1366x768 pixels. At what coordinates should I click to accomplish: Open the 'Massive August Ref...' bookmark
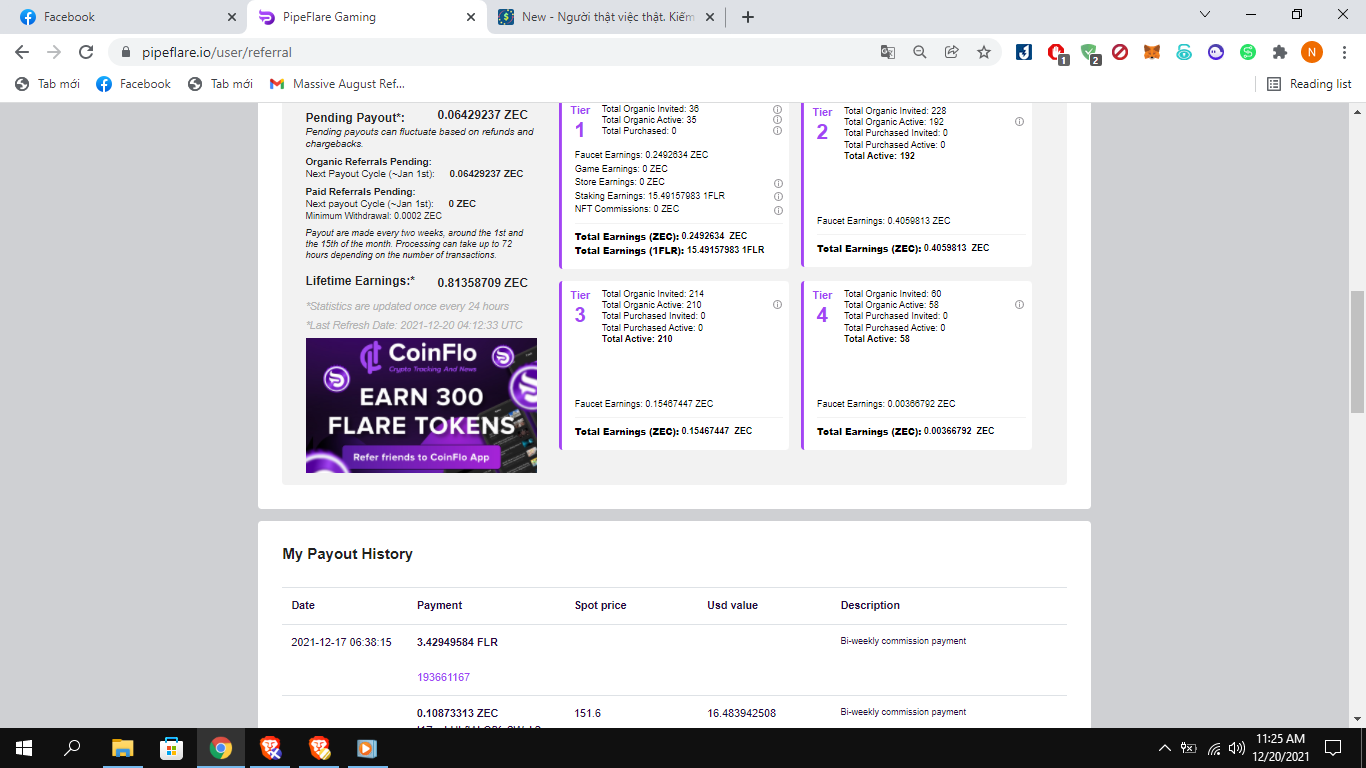click(x=337, y=84)
